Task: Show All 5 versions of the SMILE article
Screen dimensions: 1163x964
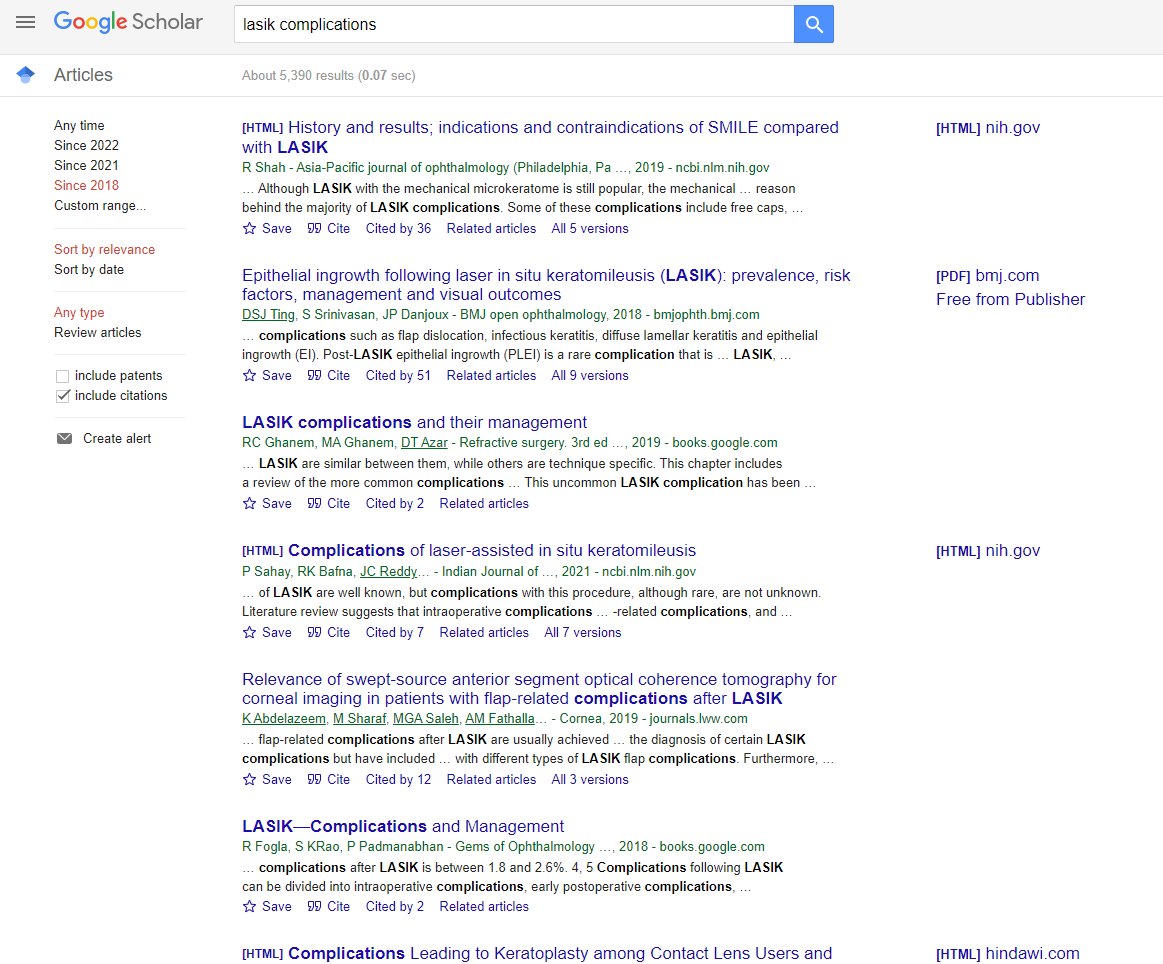Action: [589, 228]
